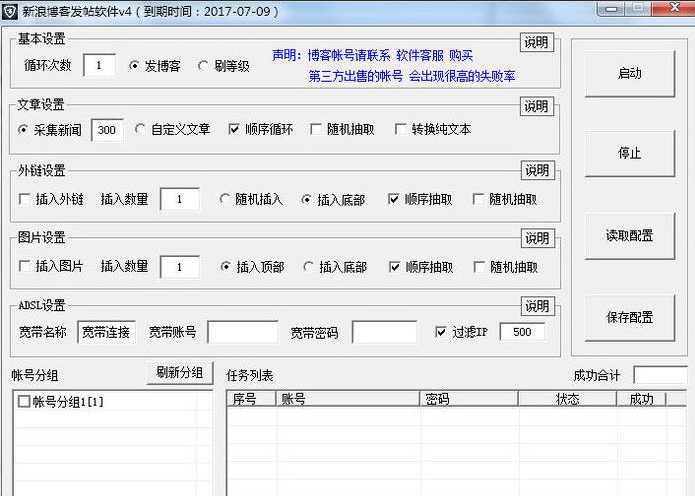Click the 循环次数 input field

point(99,66)
